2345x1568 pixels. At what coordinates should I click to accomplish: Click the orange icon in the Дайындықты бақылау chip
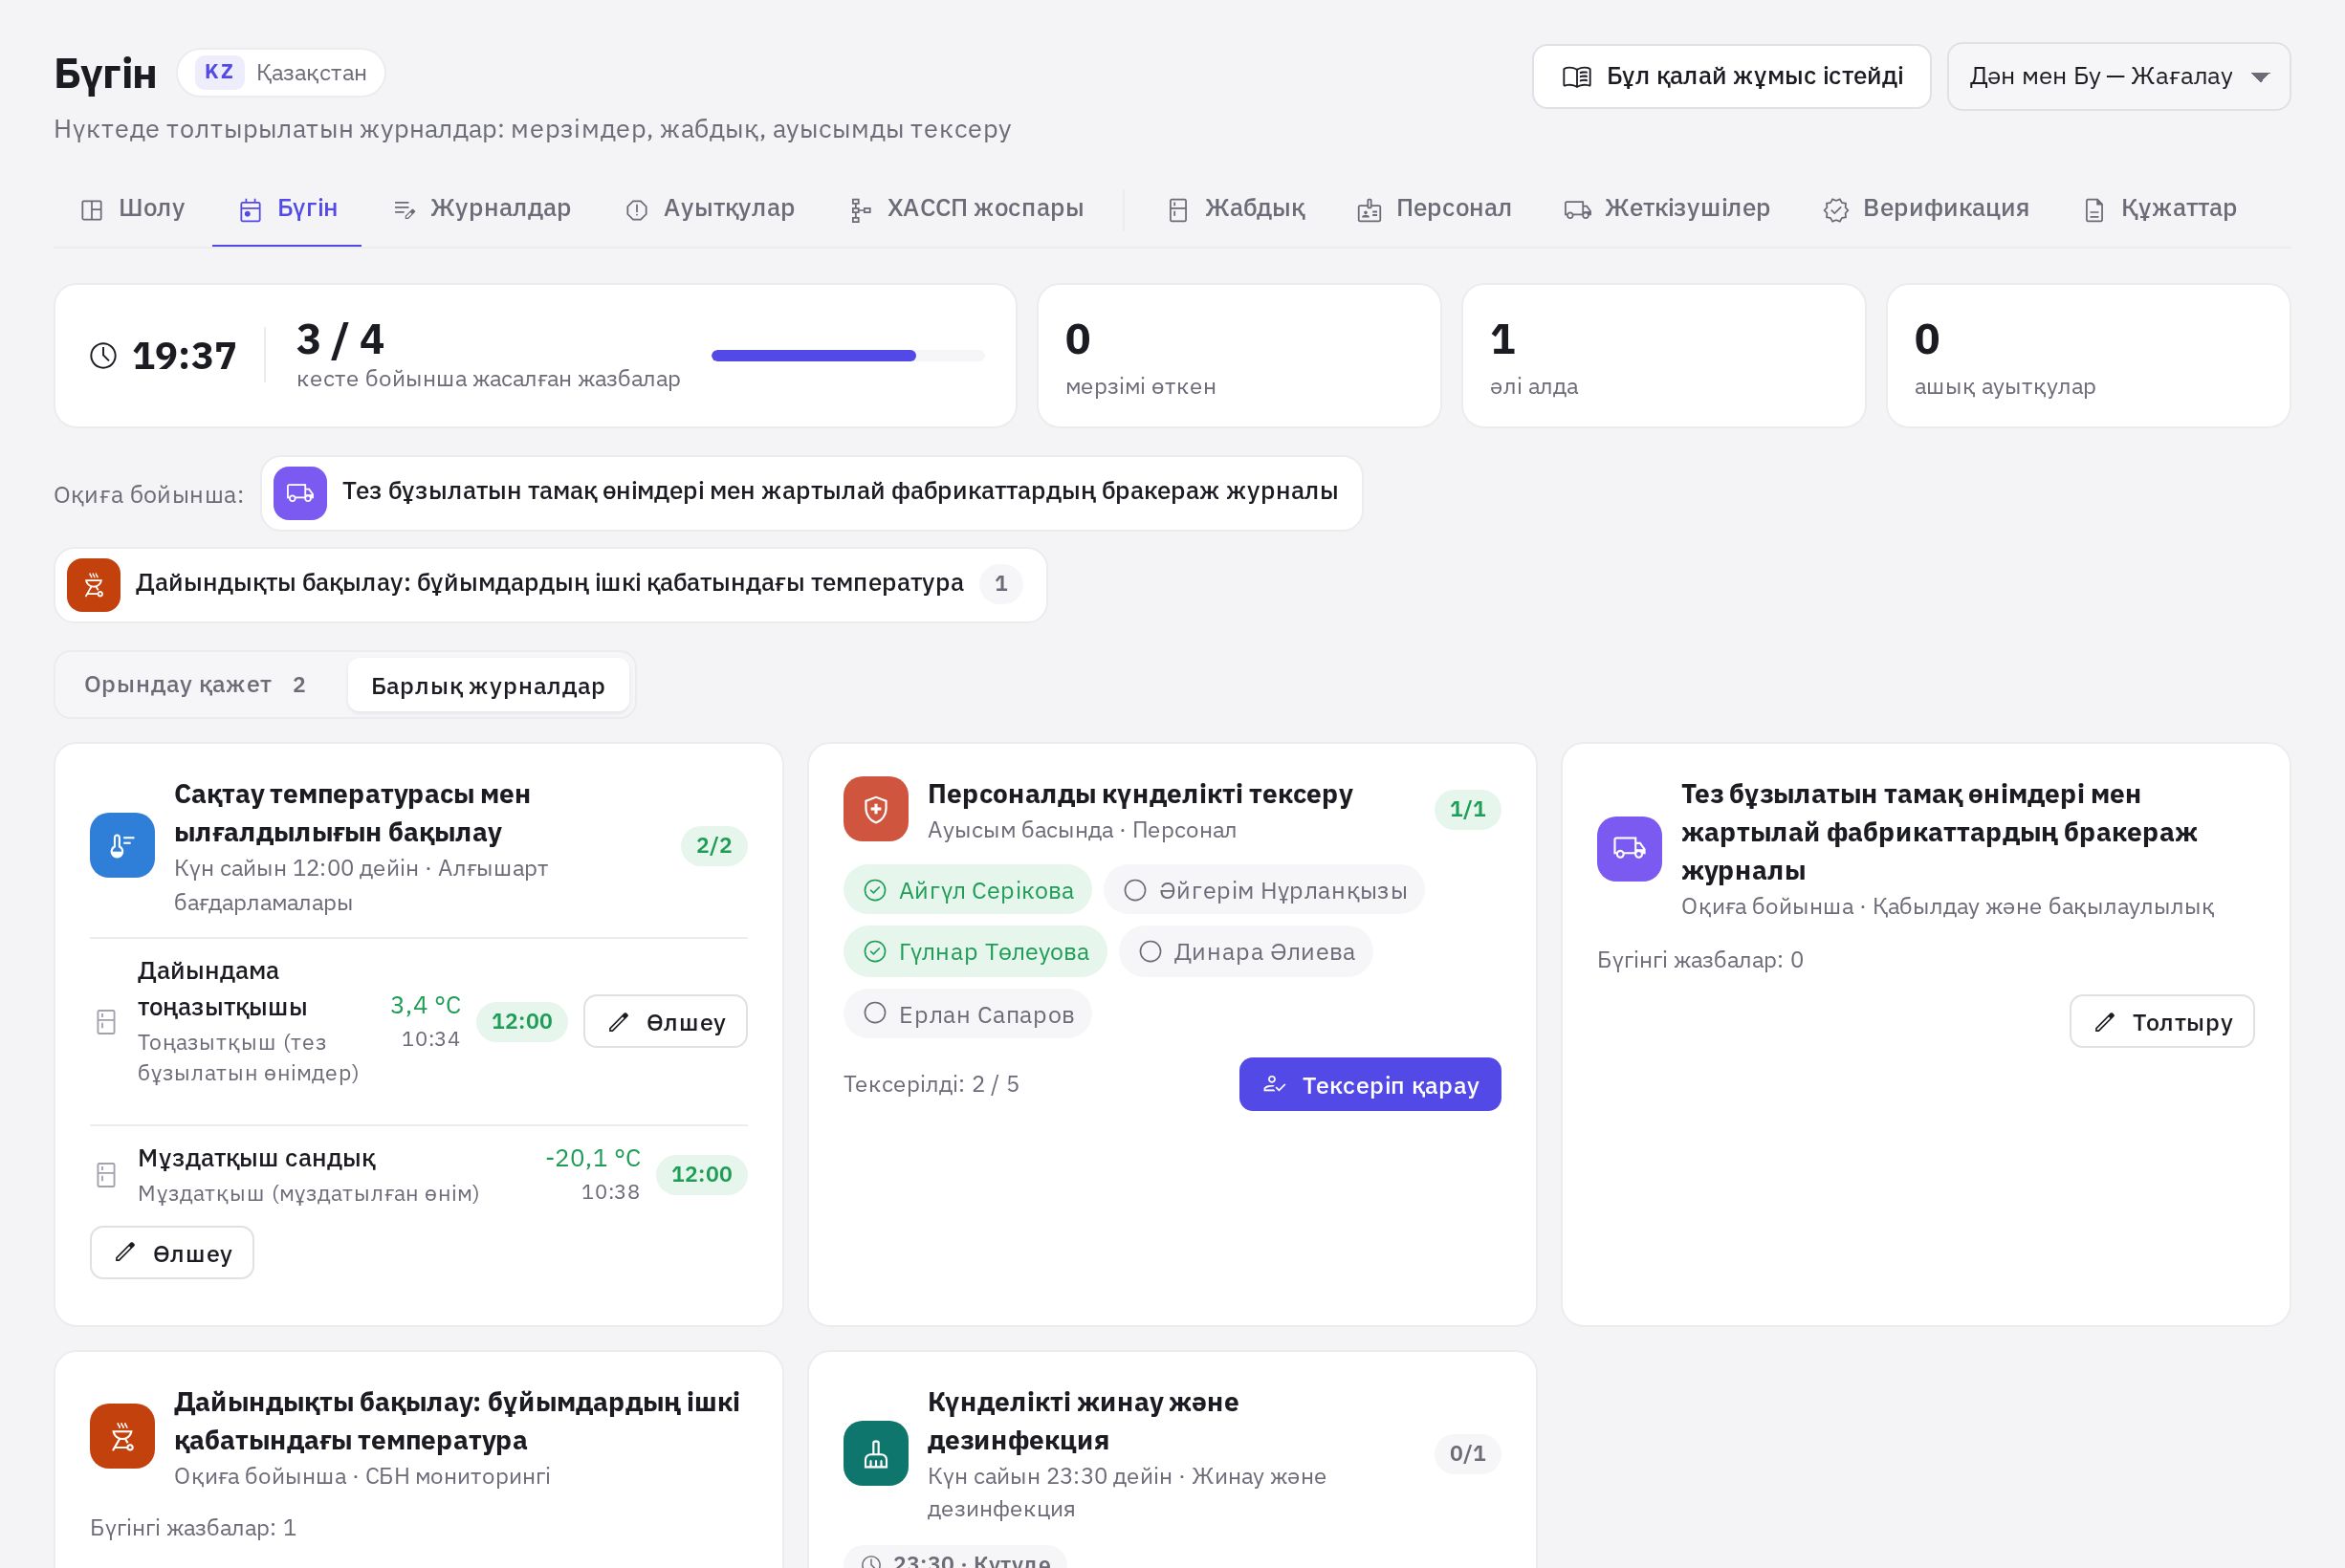pos(94,585)
